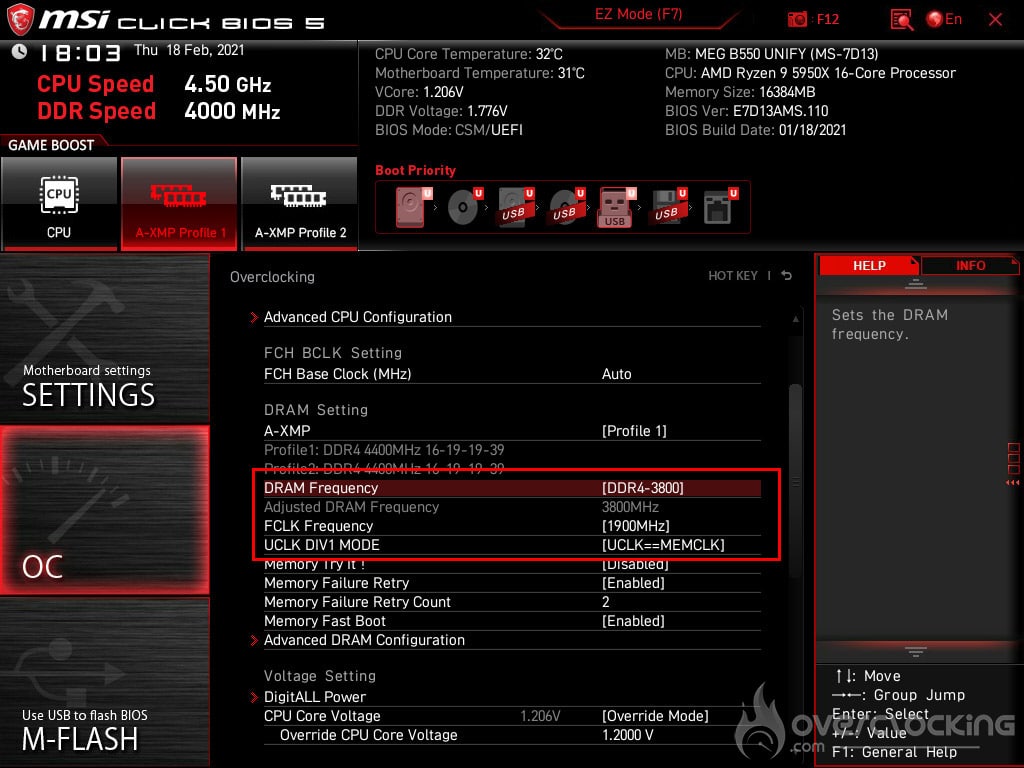Open the A-XMP [Profile 1] dropdown
This screenshot has height=768, width=1024.
coord(633,431)
